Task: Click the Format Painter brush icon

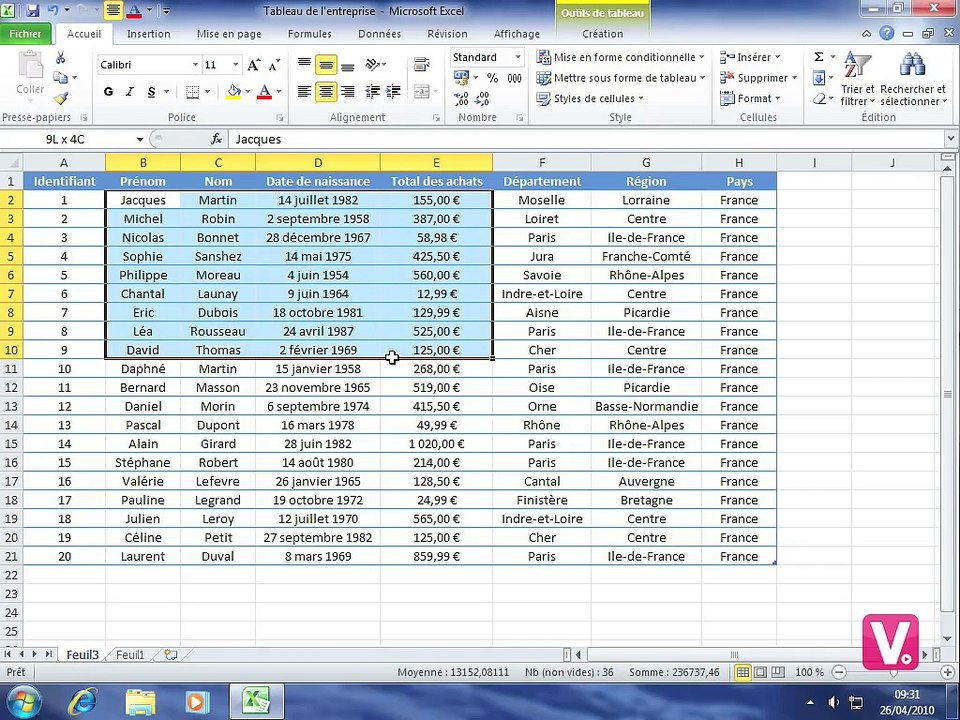Action: 61,98
